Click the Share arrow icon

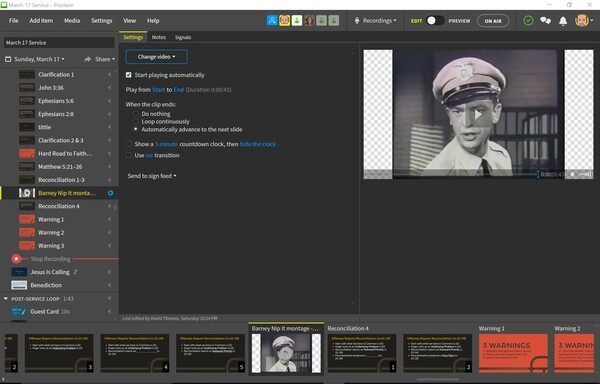[x=88, y=59]
